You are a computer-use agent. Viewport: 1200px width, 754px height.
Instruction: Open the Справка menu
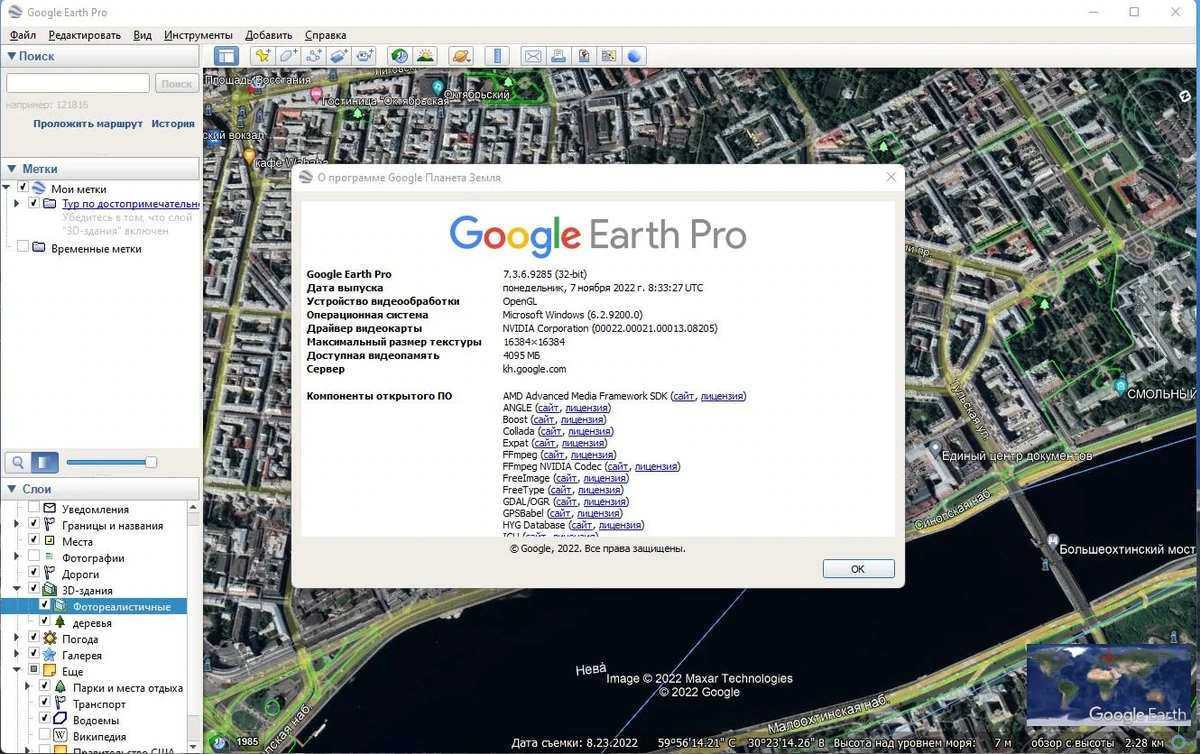[325, 35]
